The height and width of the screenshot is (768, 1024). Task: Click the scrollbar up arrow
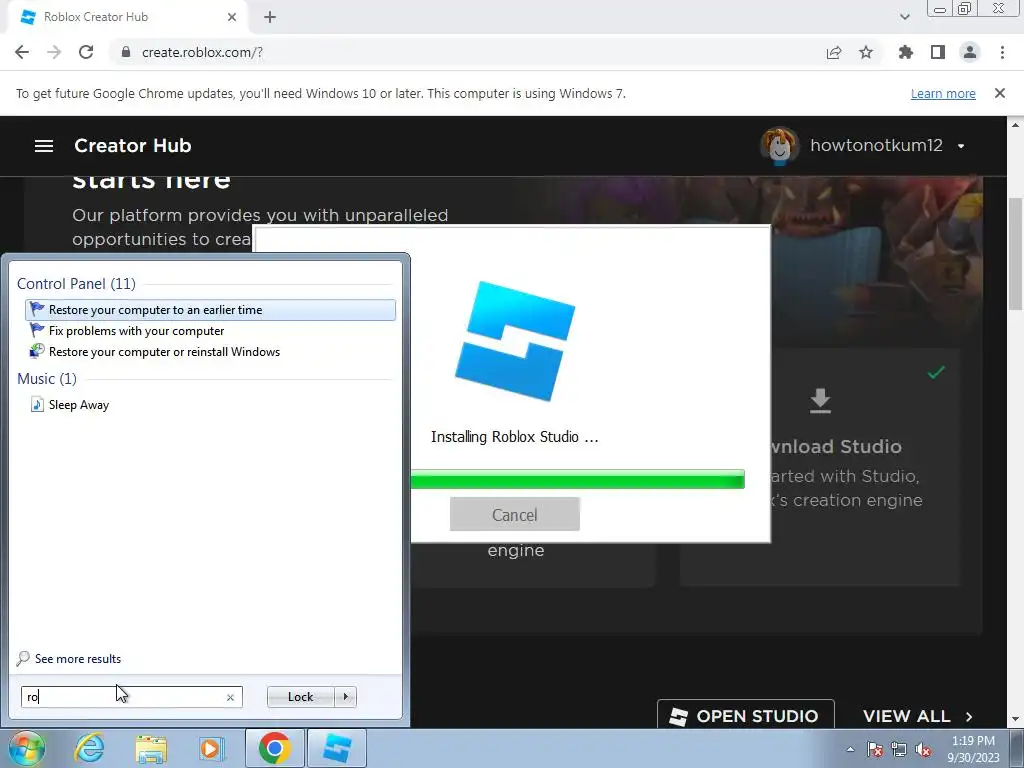pyautogui.click(x=1016, y=124)
